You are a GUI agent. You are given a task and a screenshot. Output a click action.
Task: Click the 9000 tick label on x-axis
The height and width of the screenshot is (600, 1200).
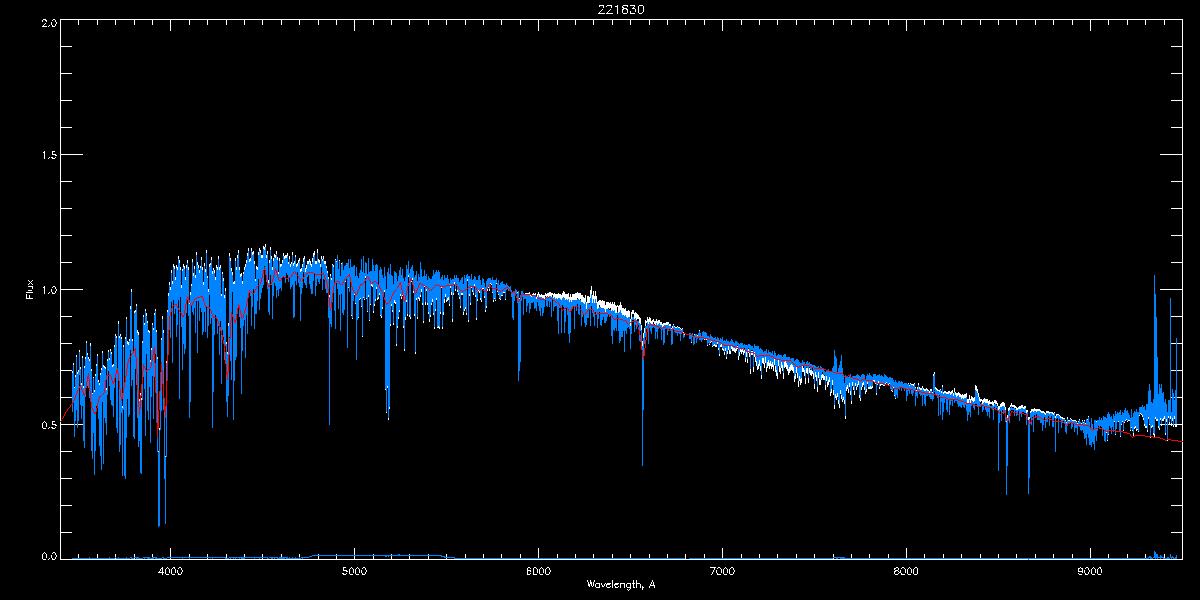pyautogui.click(x=1090, y=571)
